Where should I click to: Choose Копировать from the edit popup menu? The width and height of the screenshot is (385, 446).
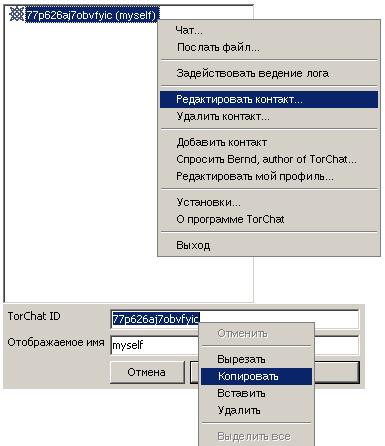(x=256, y=376)
